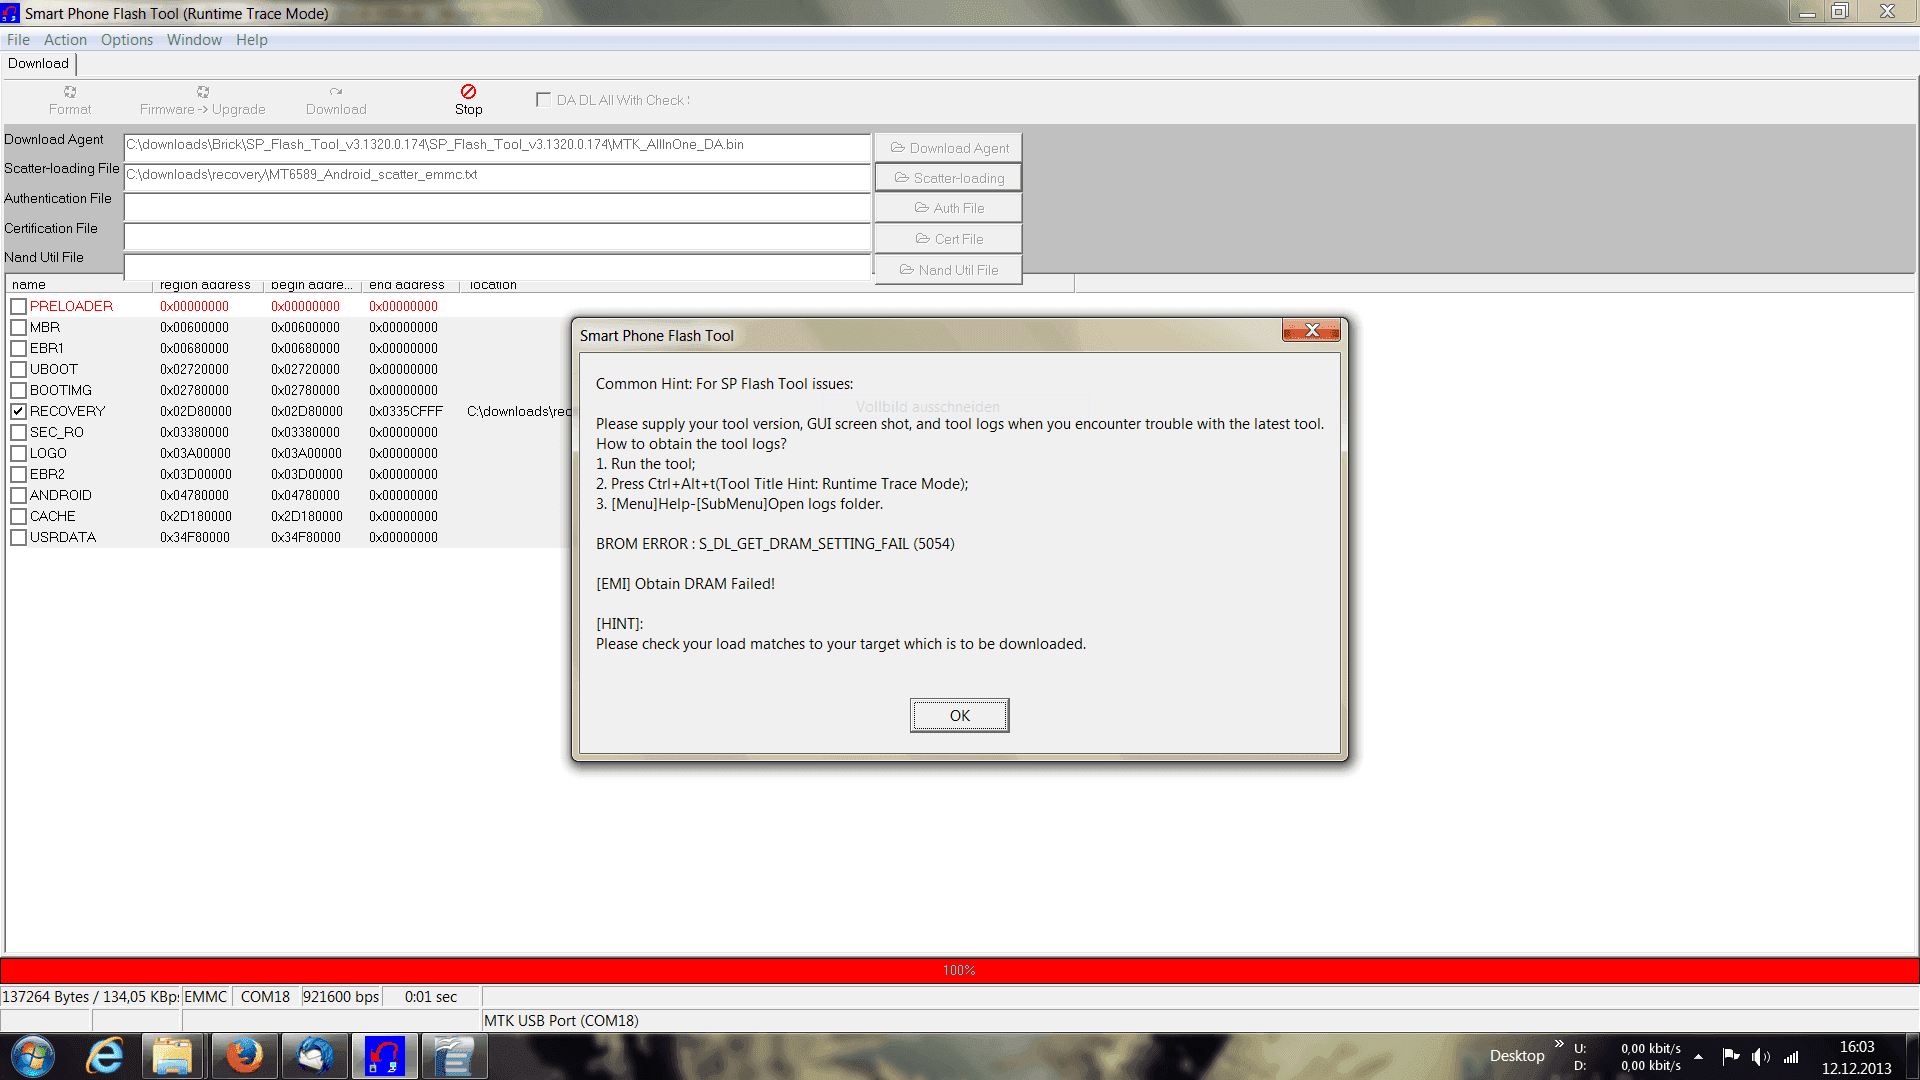Check the UBOOT partition checkbox
This screenshot has height=1080, width=1920.
[18, 369]
